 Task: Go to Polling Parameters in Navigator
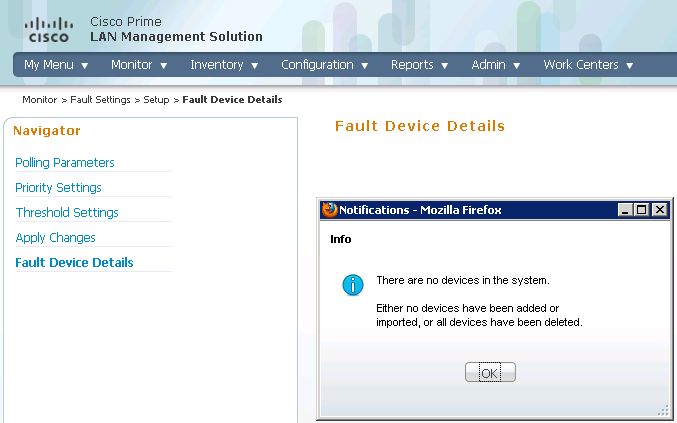pos(65,163)
